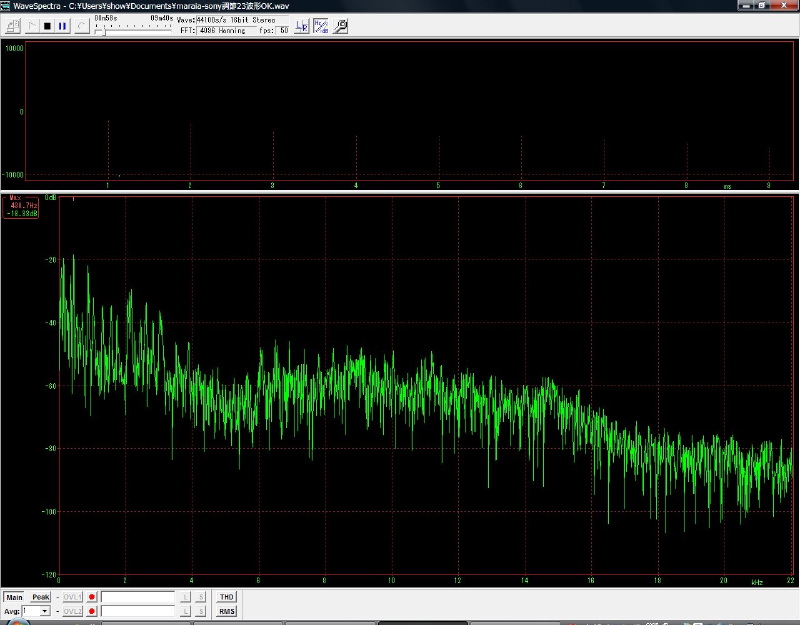Image resolution: width=800 pixels, height=625 pixels.
Task: Enable RMS measurement
Action: [227, 611]
